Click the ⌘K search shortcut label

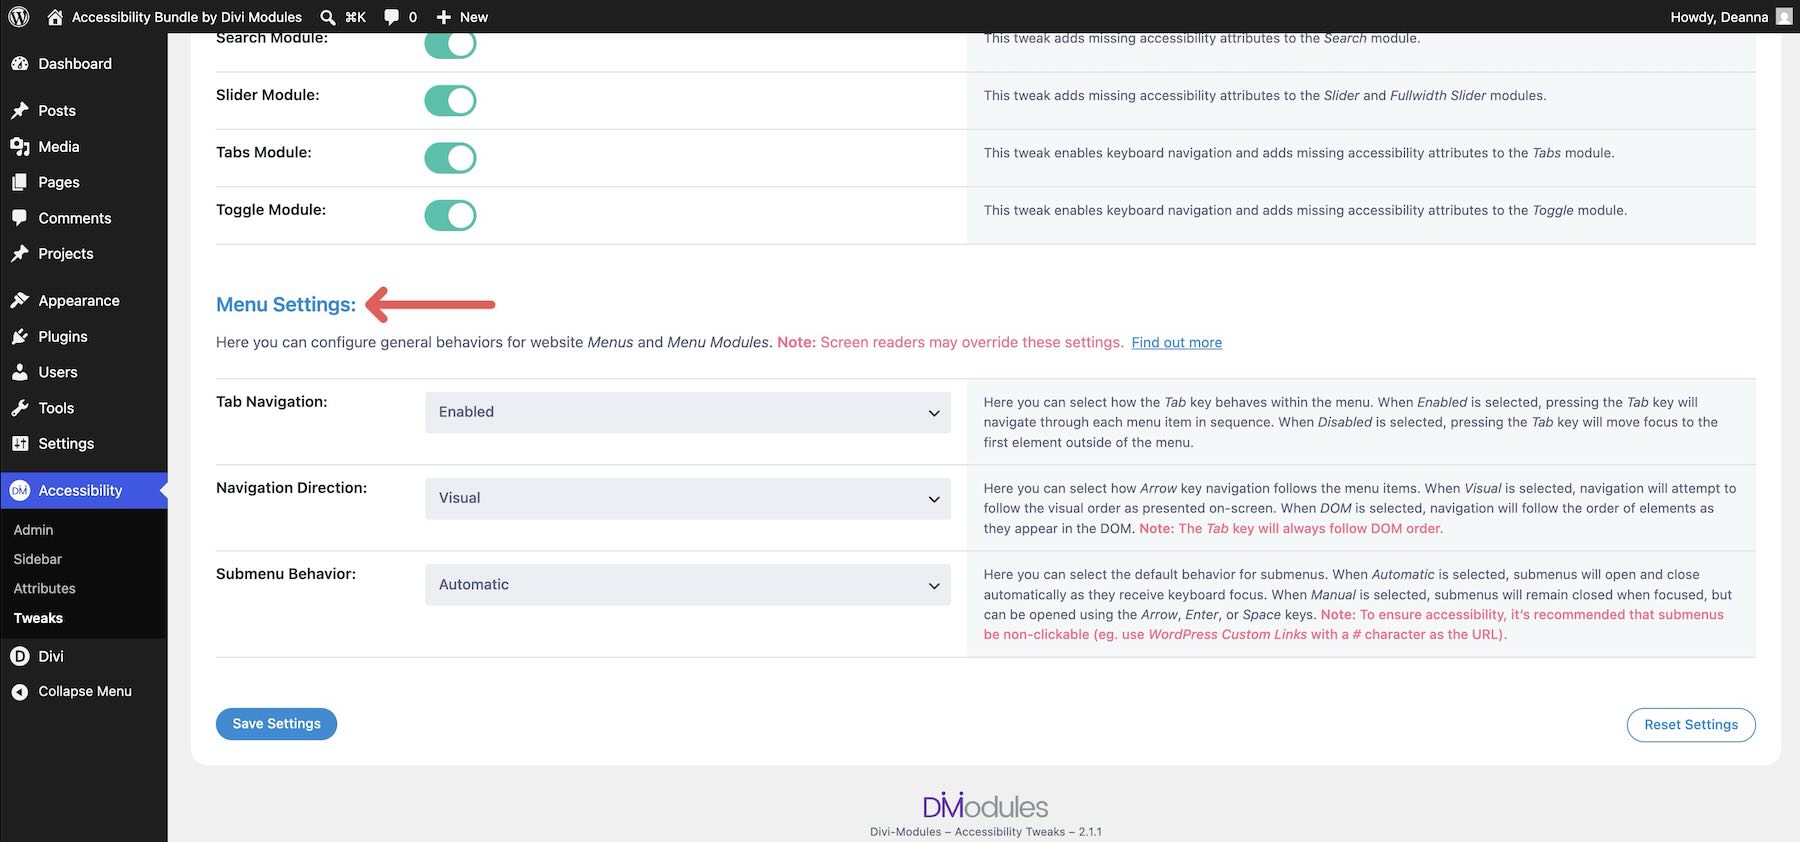pos(355,17)
